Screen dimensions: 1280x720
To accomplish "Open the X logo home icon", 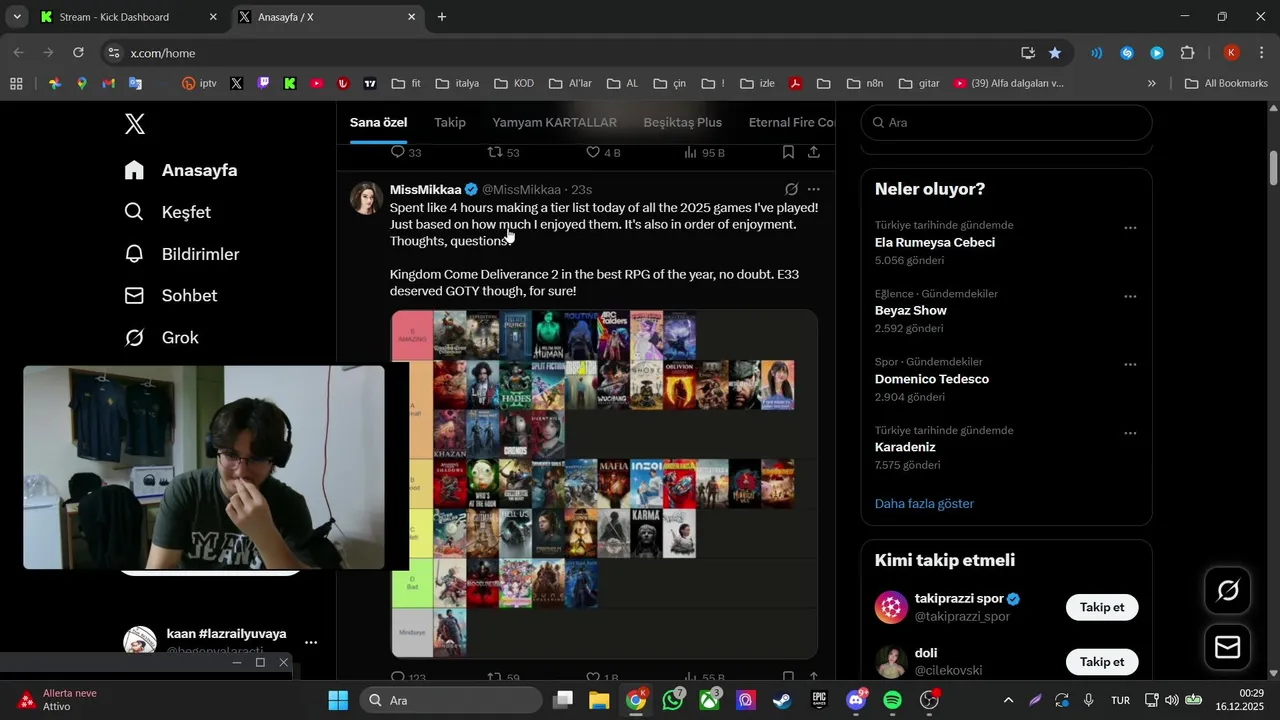I will click(x=135, y=124).
